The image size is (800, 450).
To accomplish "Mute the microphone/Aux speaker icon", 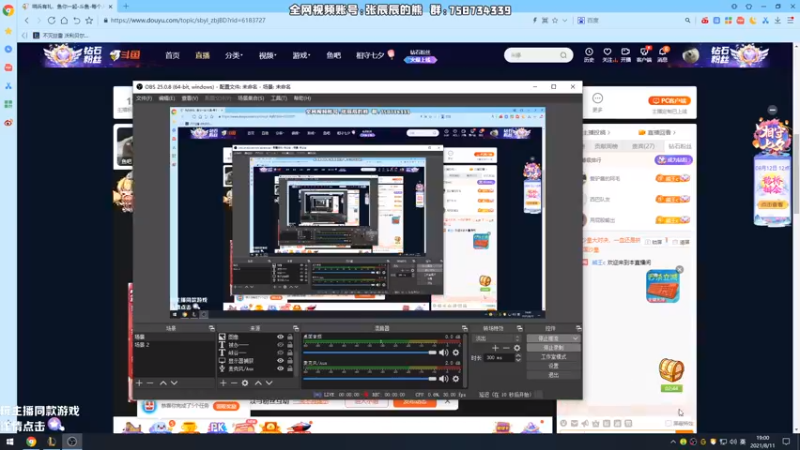I will tap(443, 379).
